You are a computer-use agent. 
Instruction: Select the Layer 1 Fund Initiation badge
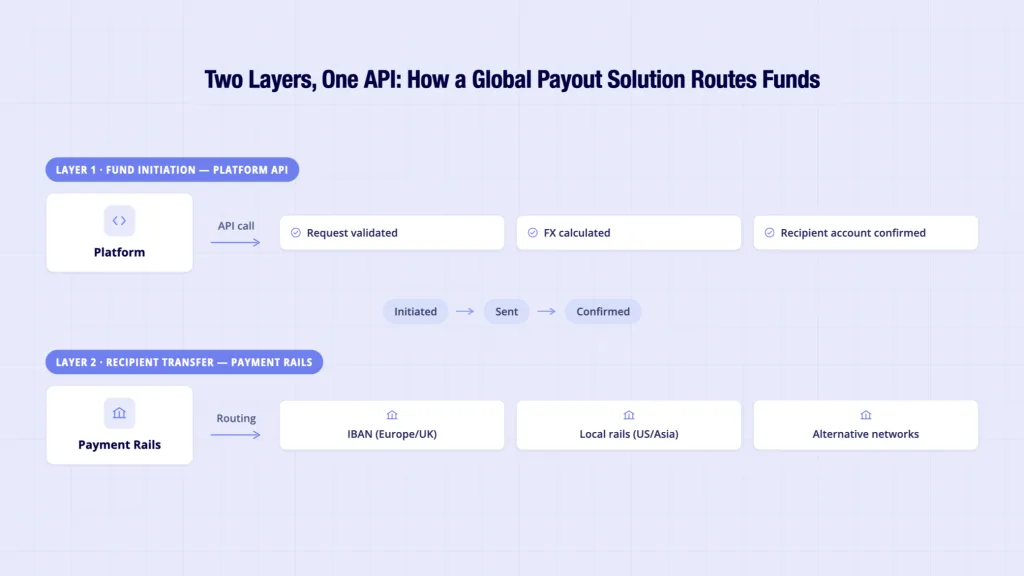(172, 170)
